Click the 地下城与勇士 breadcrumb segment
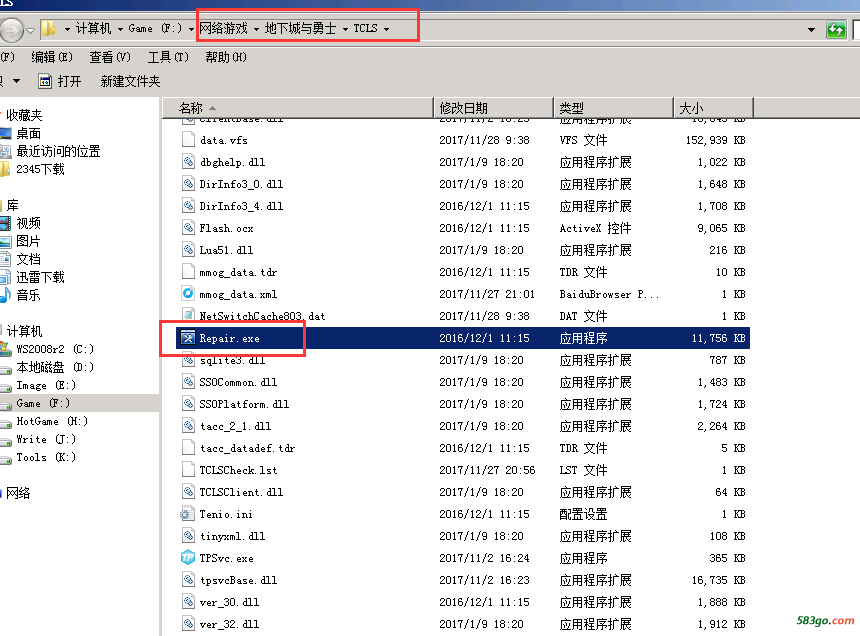The height and width of the screenshot is (636, 860). coord(301,28)
